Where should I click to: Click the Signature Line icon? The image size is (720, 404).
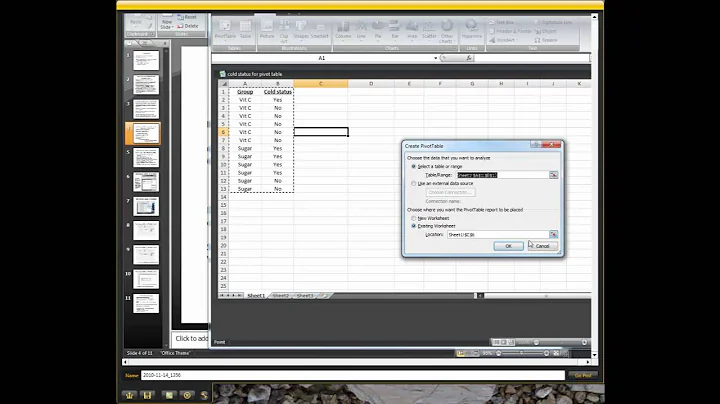[553, 22]
